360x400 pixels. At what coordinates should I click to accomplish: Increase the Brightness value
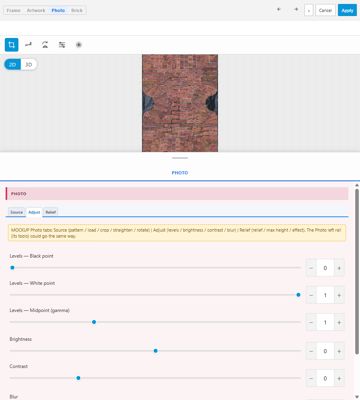tap(339, 351)
